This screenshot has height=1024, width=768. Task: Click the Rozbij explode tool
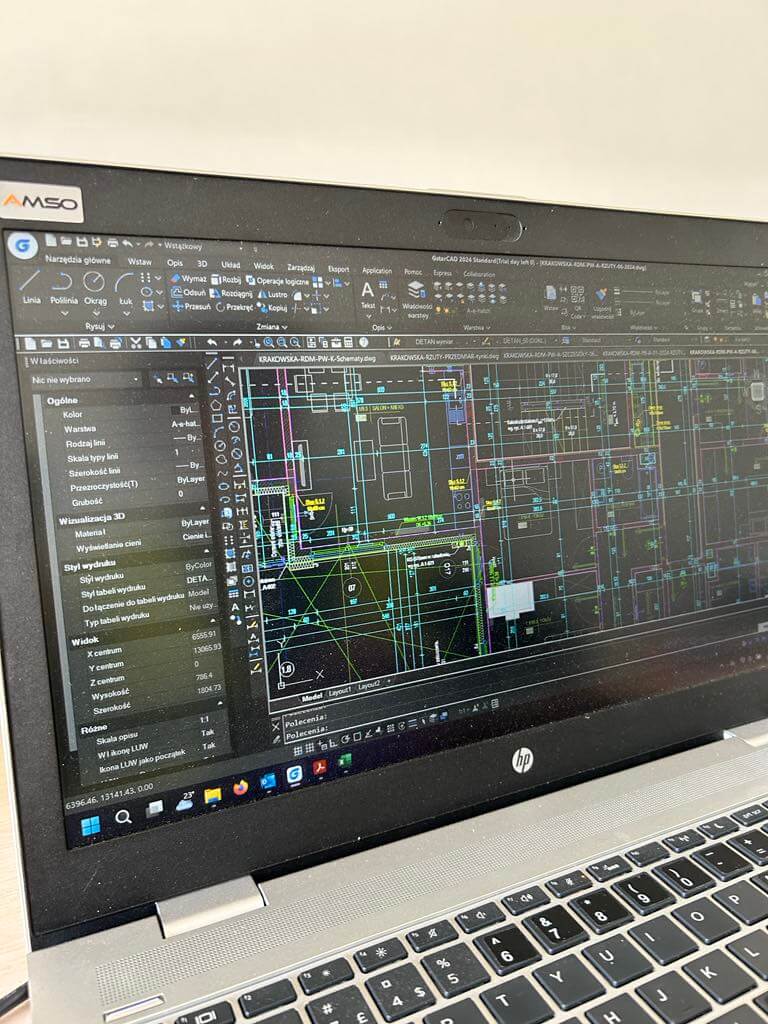226,280
